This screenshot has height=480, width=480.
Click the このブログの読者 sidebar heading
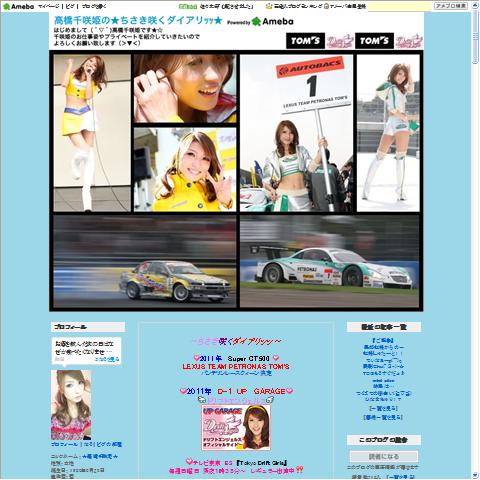tap(384, 440)
